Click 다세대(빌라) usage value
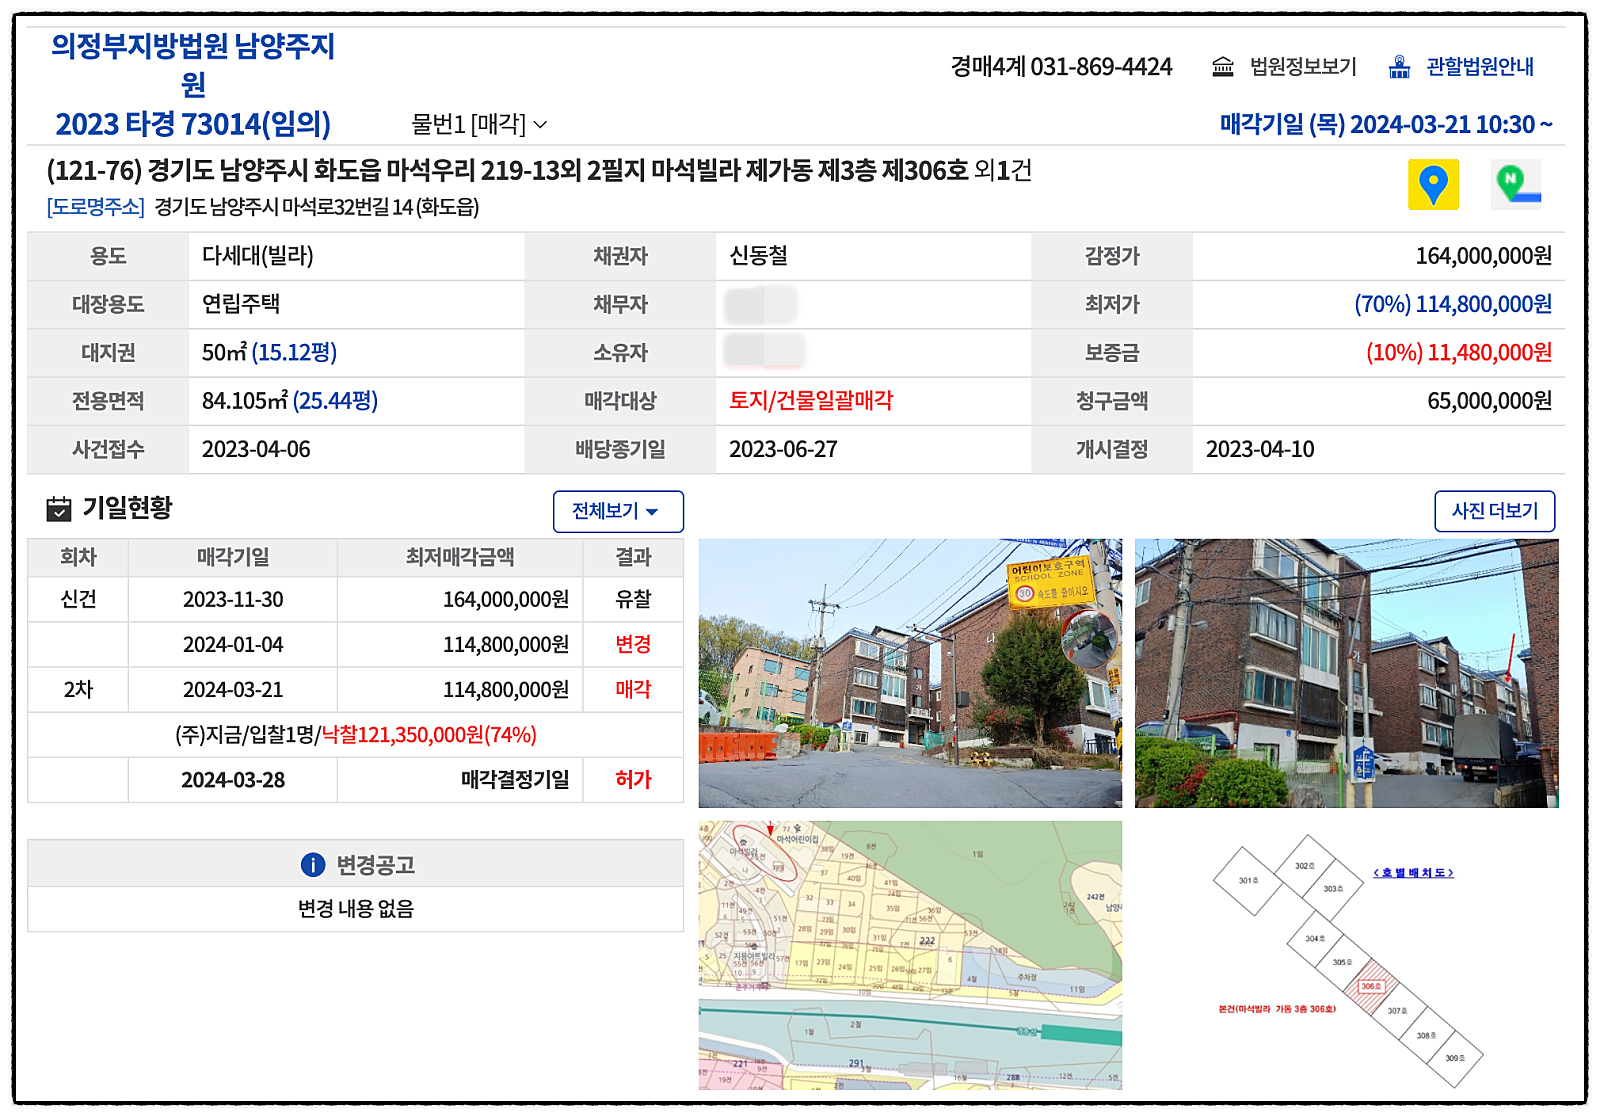The image size is (1600, 1117). point(258,256)
